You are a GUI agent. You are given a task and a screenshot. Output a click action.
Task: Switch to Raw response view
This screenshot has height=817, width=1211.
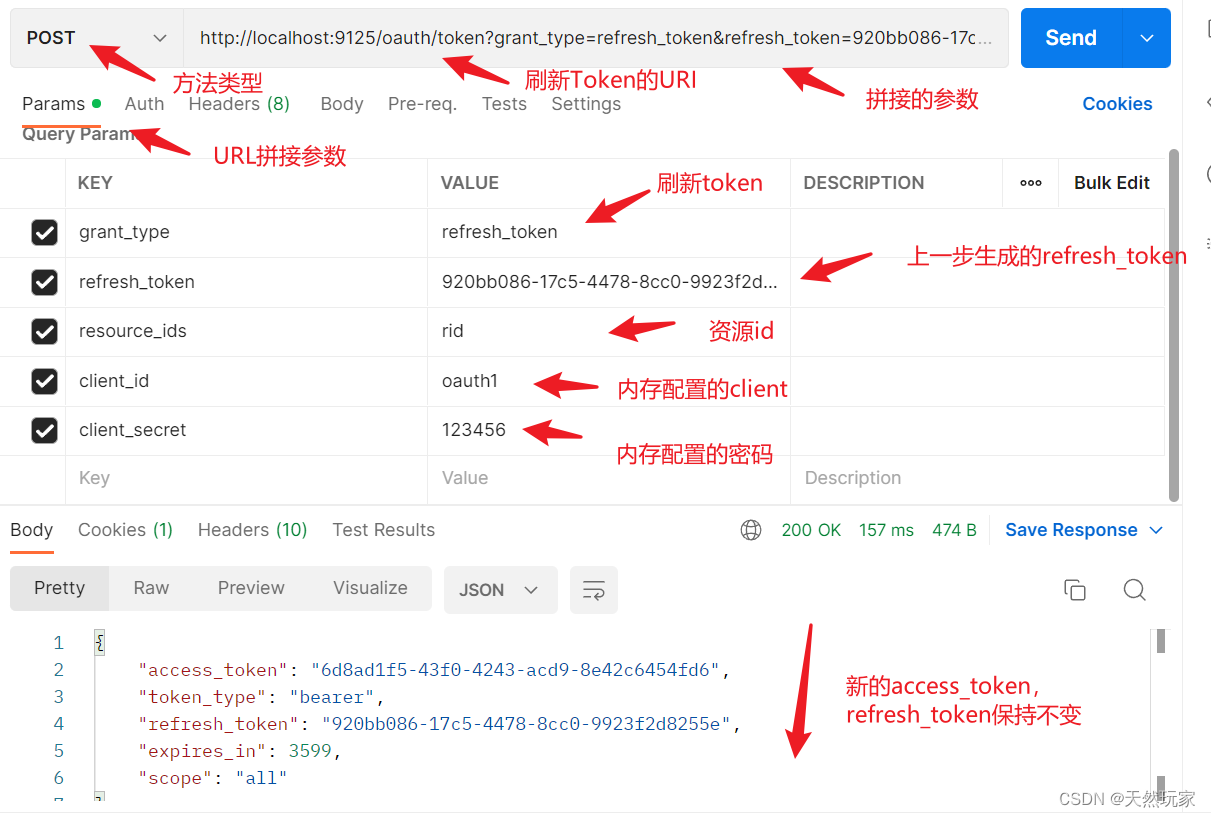point(150,589)
